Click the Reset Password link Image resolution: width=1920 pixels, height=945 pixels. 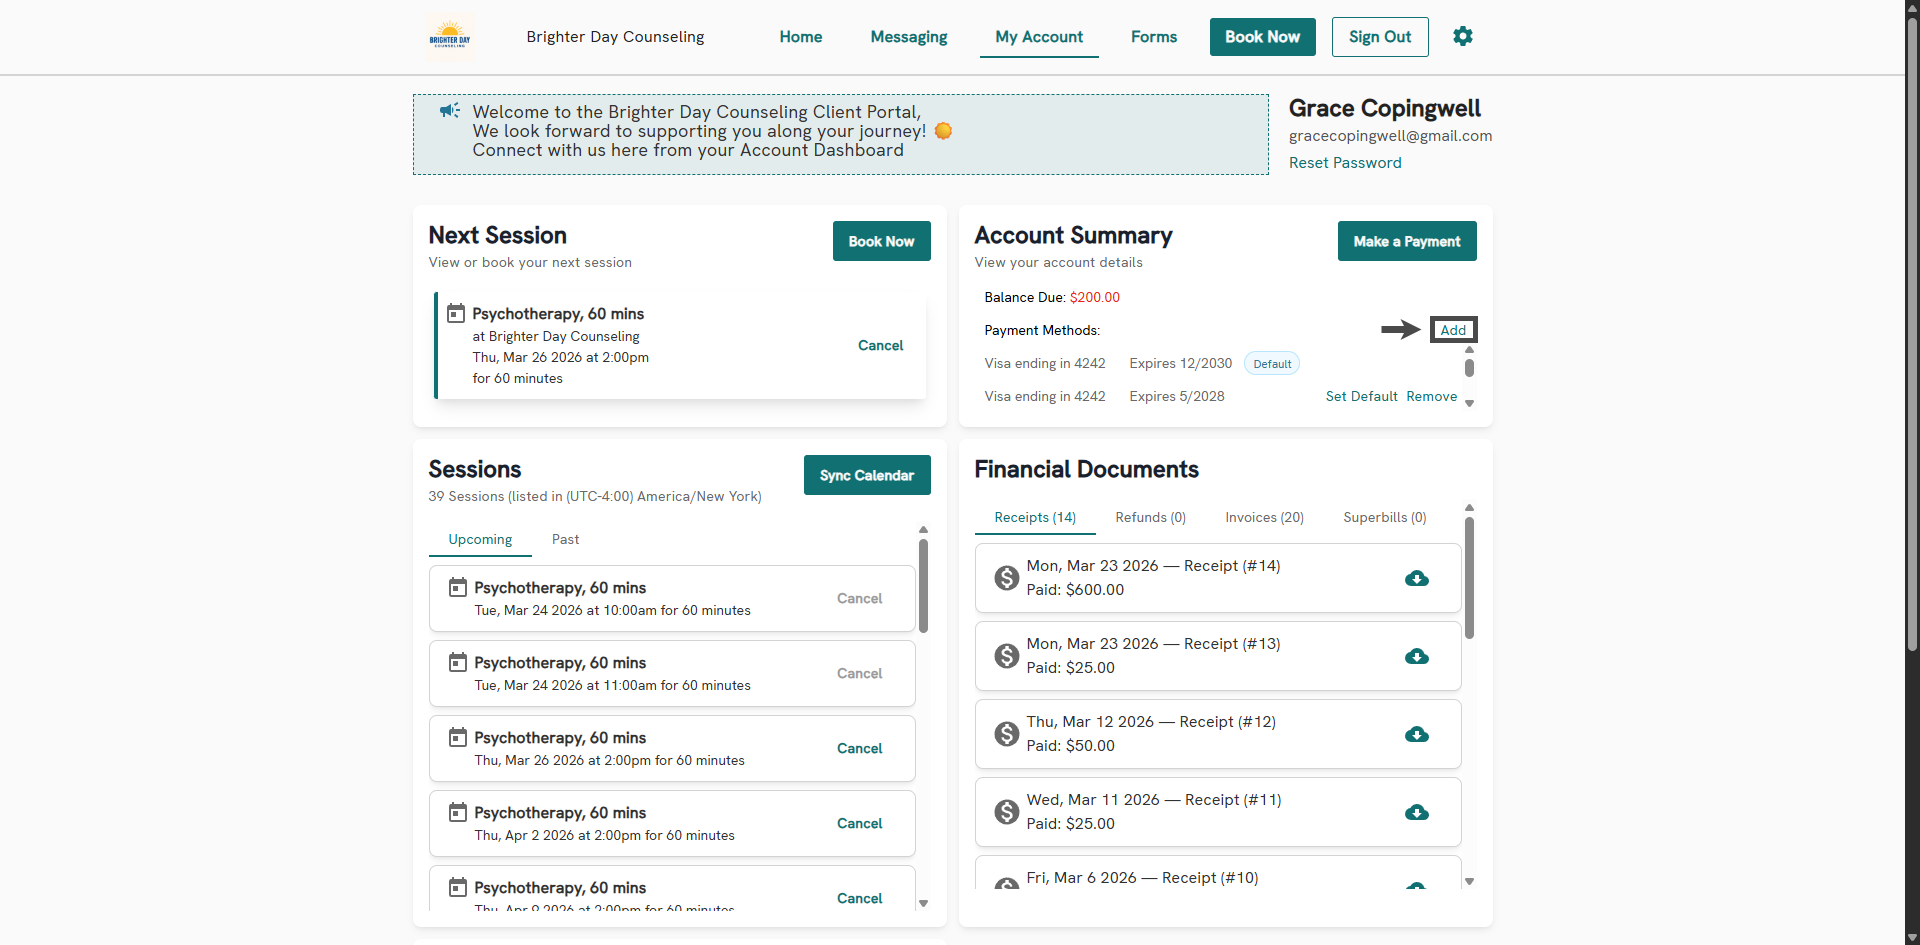[x=1344, y=163]
